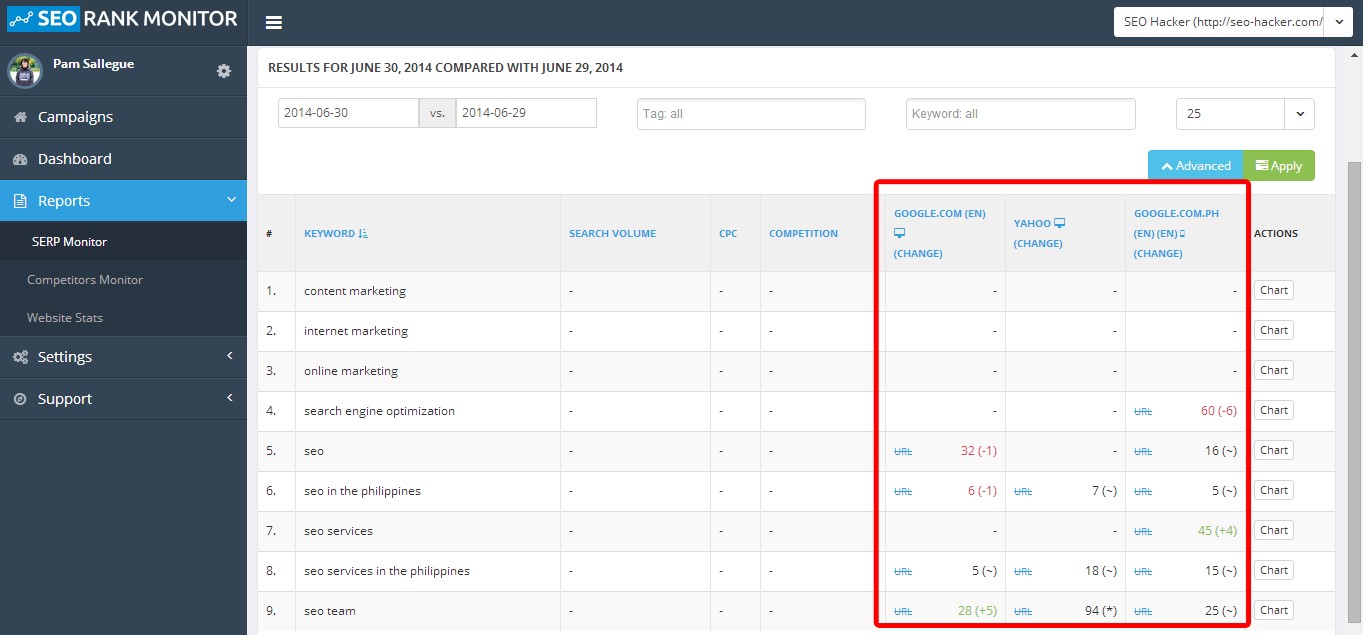Click URL link beside 94 (*) for seo team
The width and height of the screenshot is (1363, 635).
pyautogui.click(x=1023, y=612)
